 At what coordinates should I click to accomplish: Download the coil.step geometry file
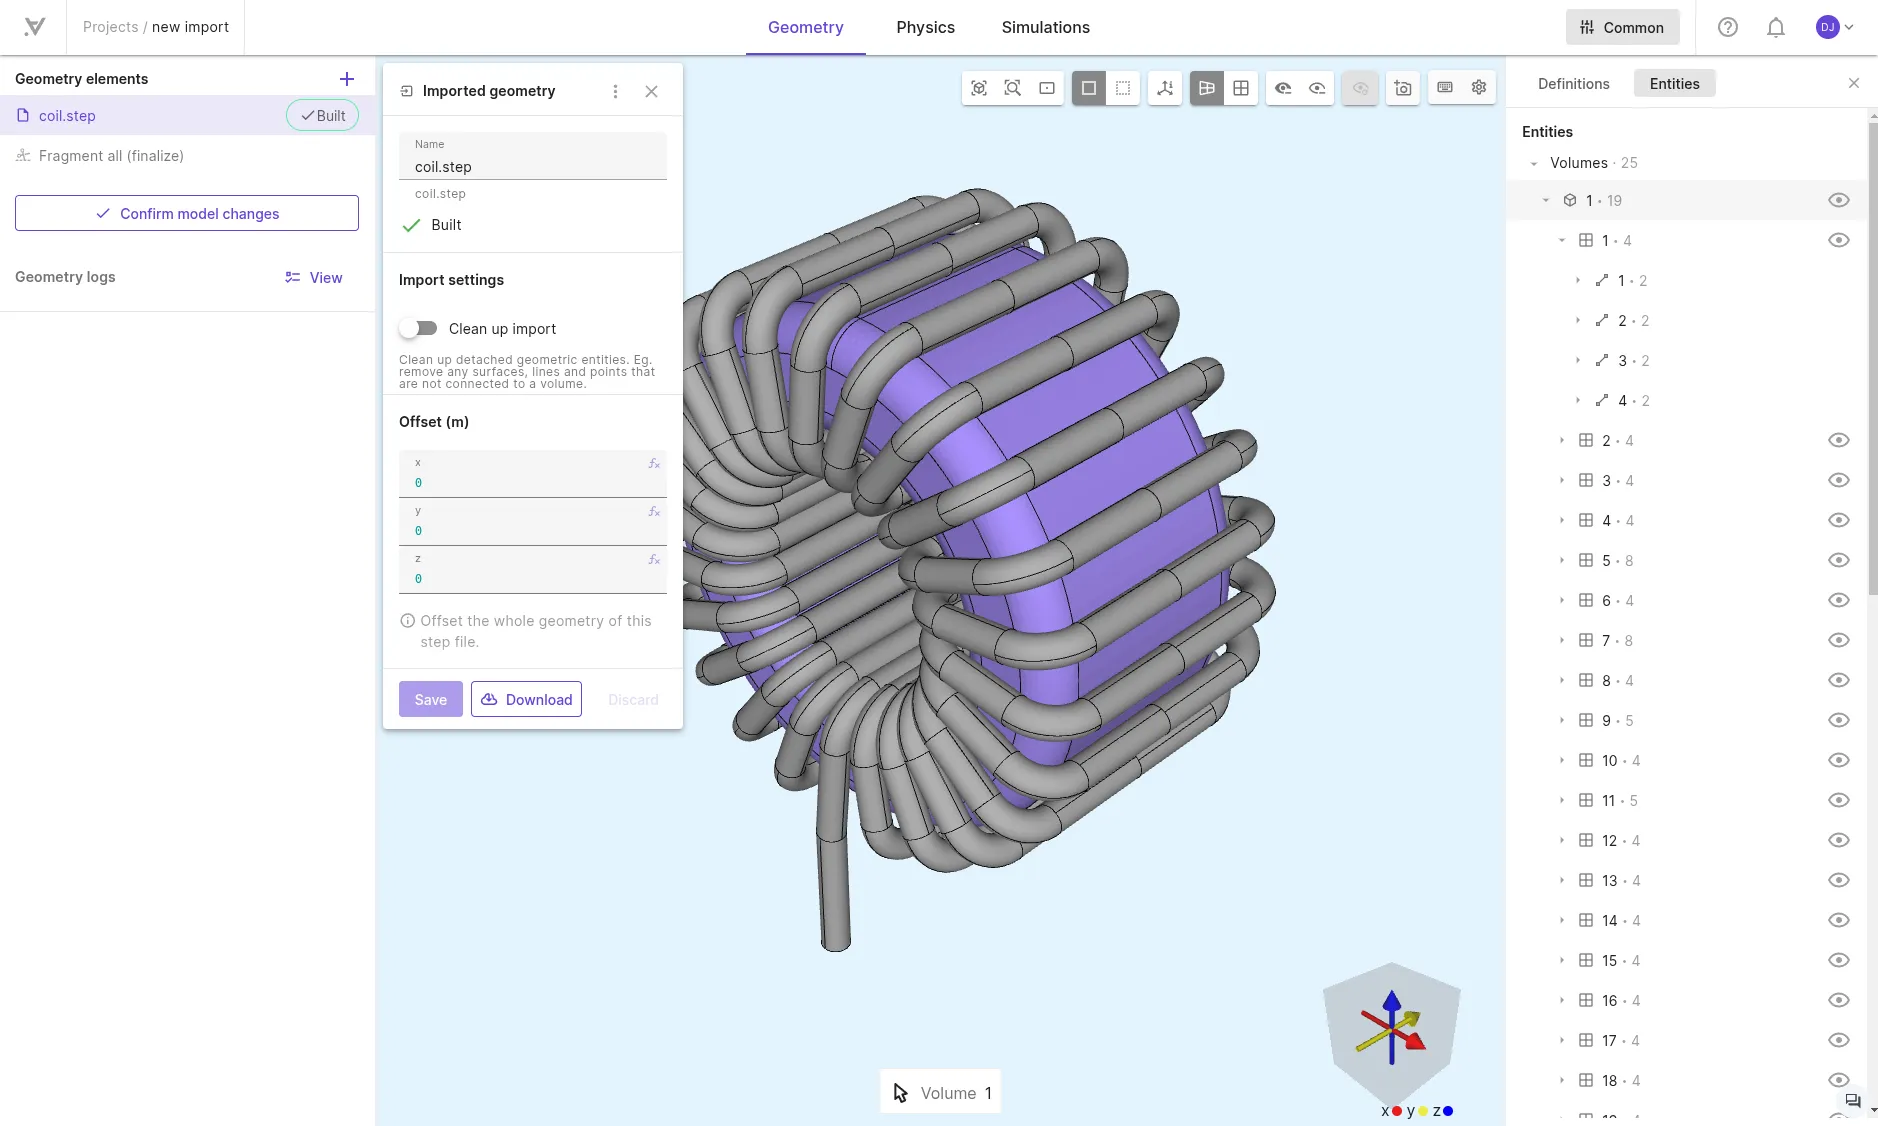[x=526, y=699]
